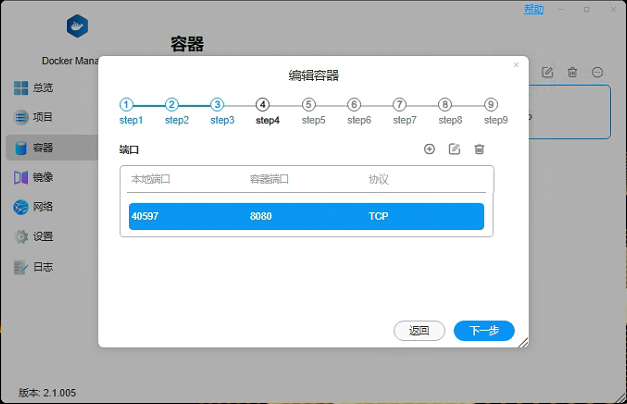Click the 网络 globe icon
Image resolution: width=627 pixels, height=404 pixels.
point(21,207)
